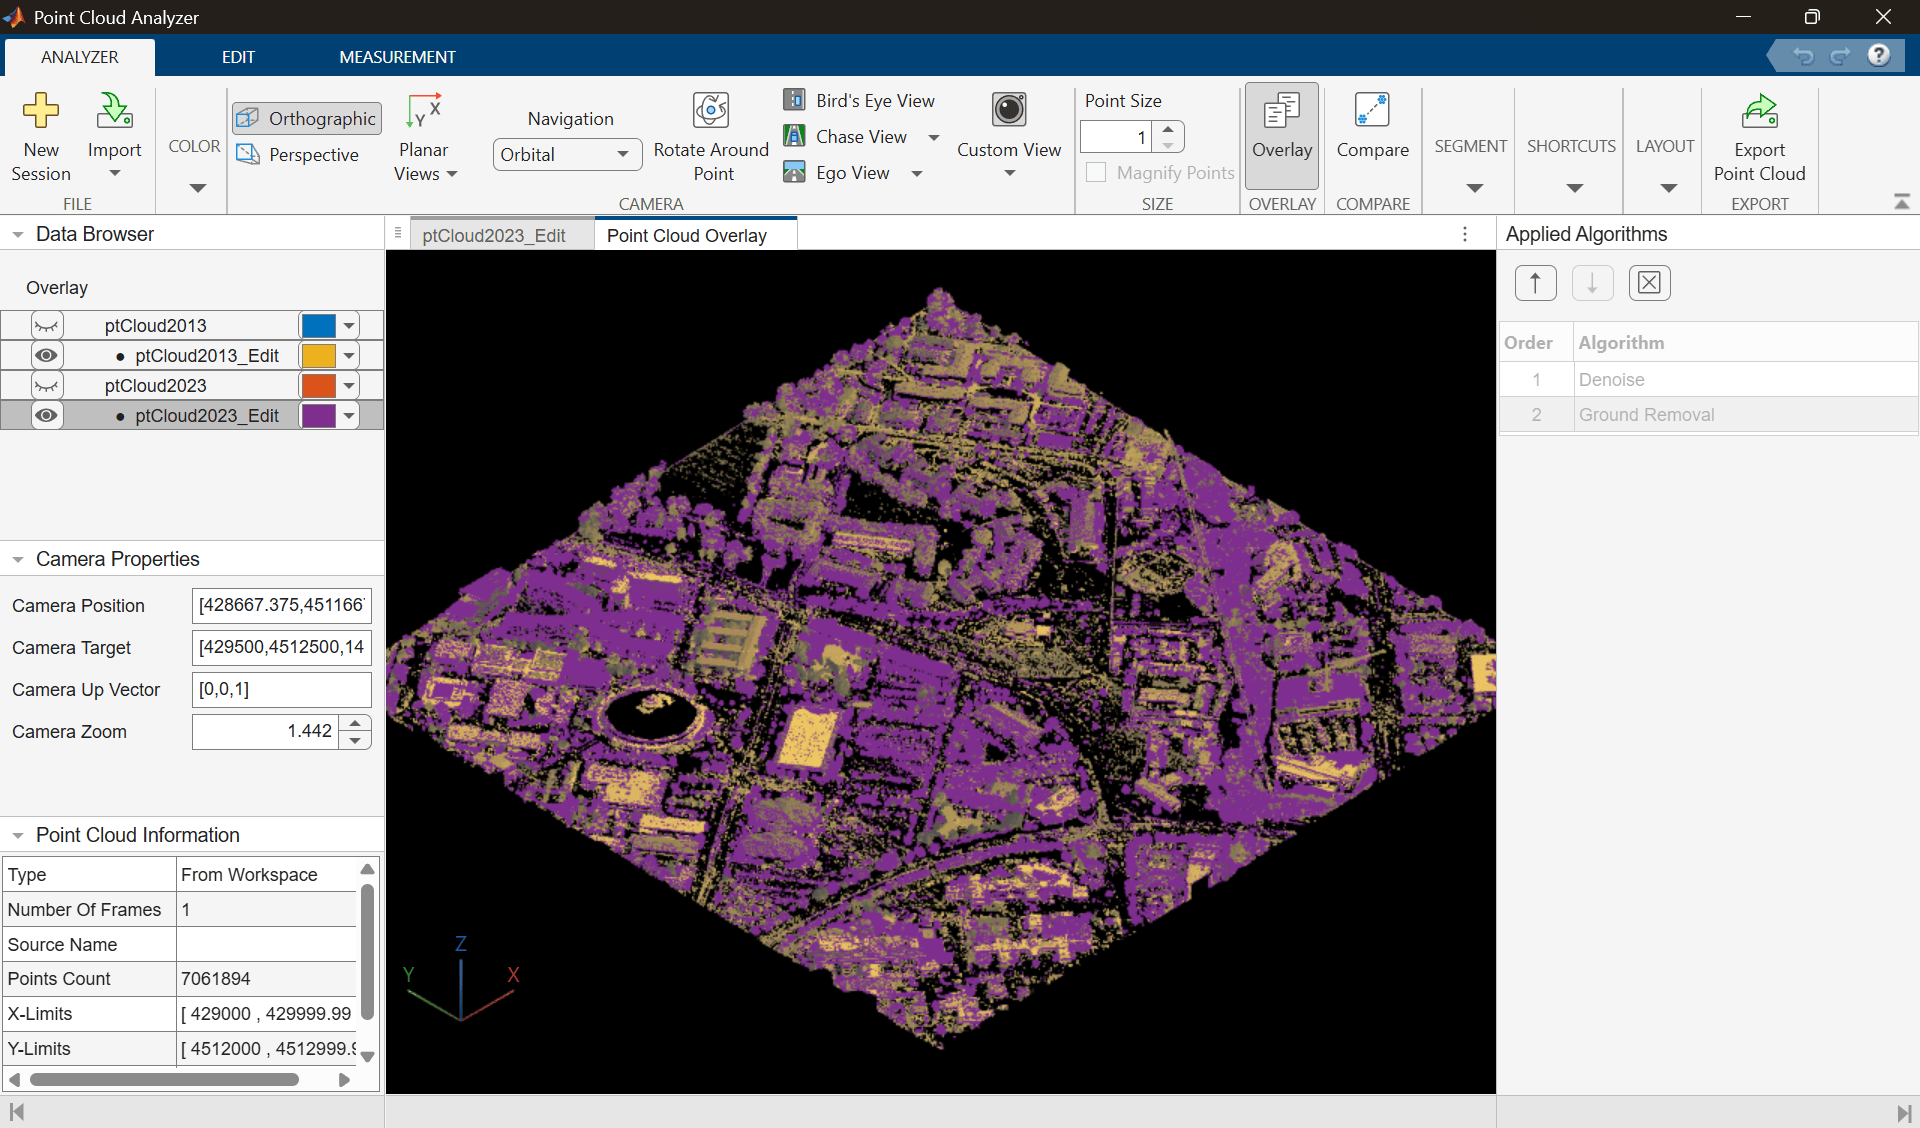Collapse the left side panel
The height and width of the screenshot is (1128, 1920).
(16, 1112)
